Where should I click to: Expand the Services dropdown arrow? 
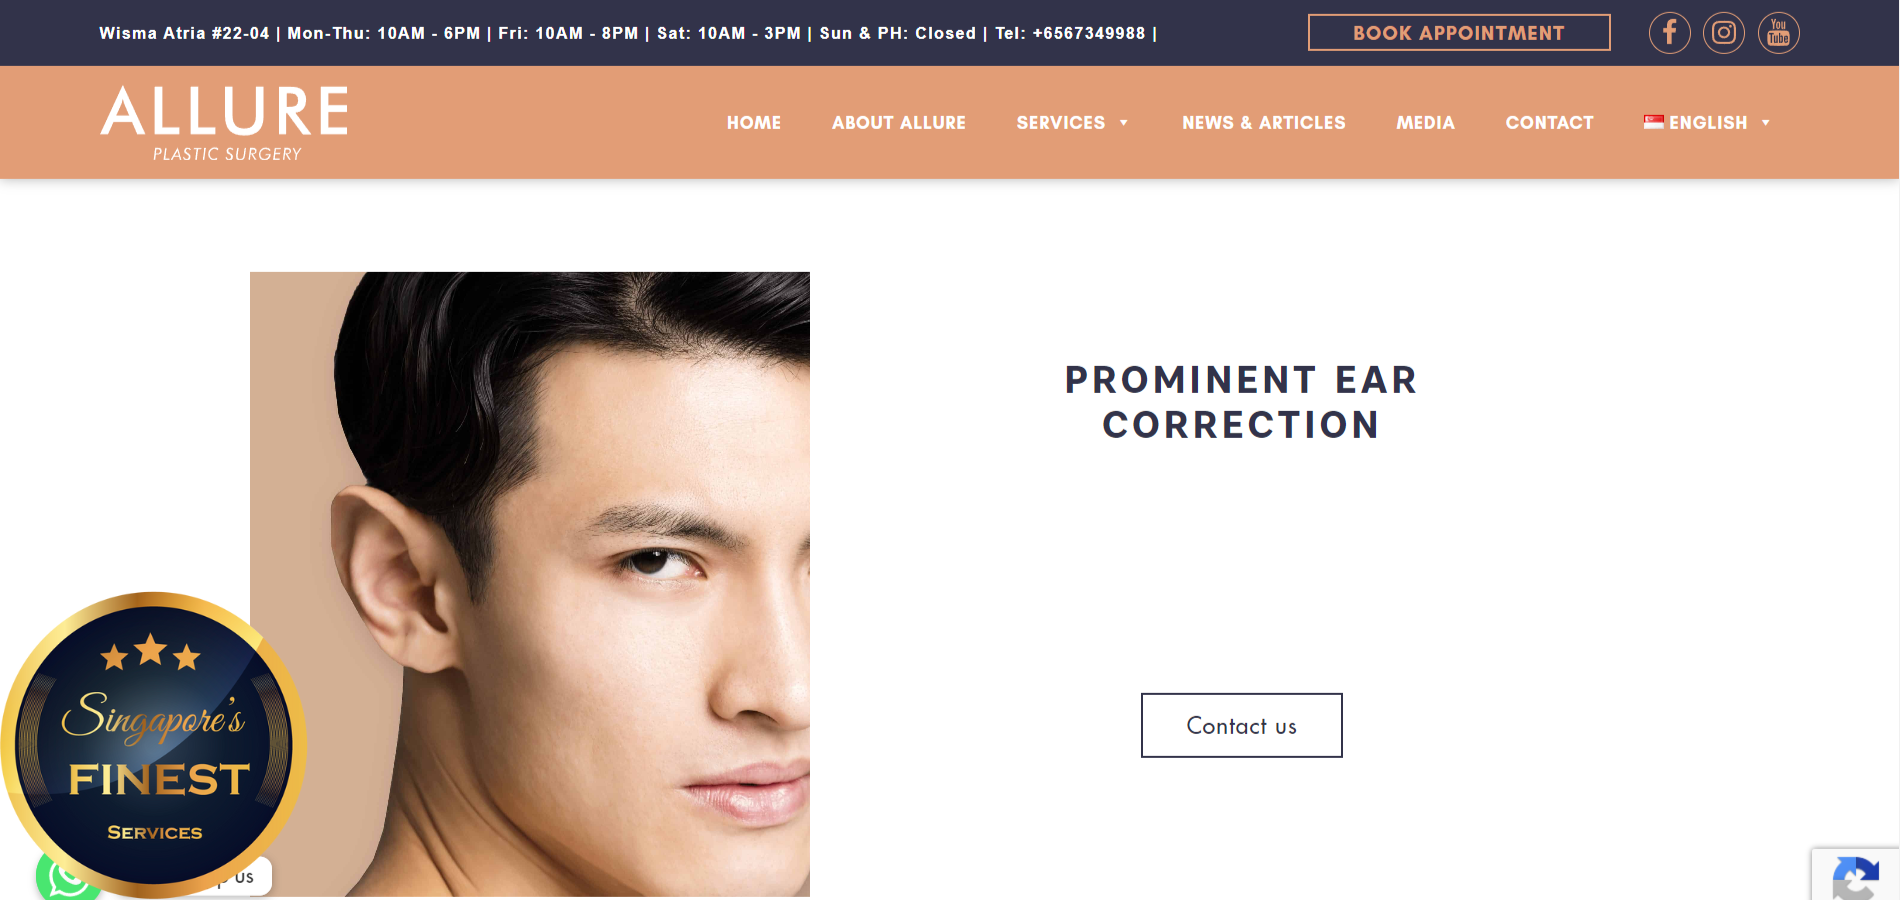[x=1123, y=123]
